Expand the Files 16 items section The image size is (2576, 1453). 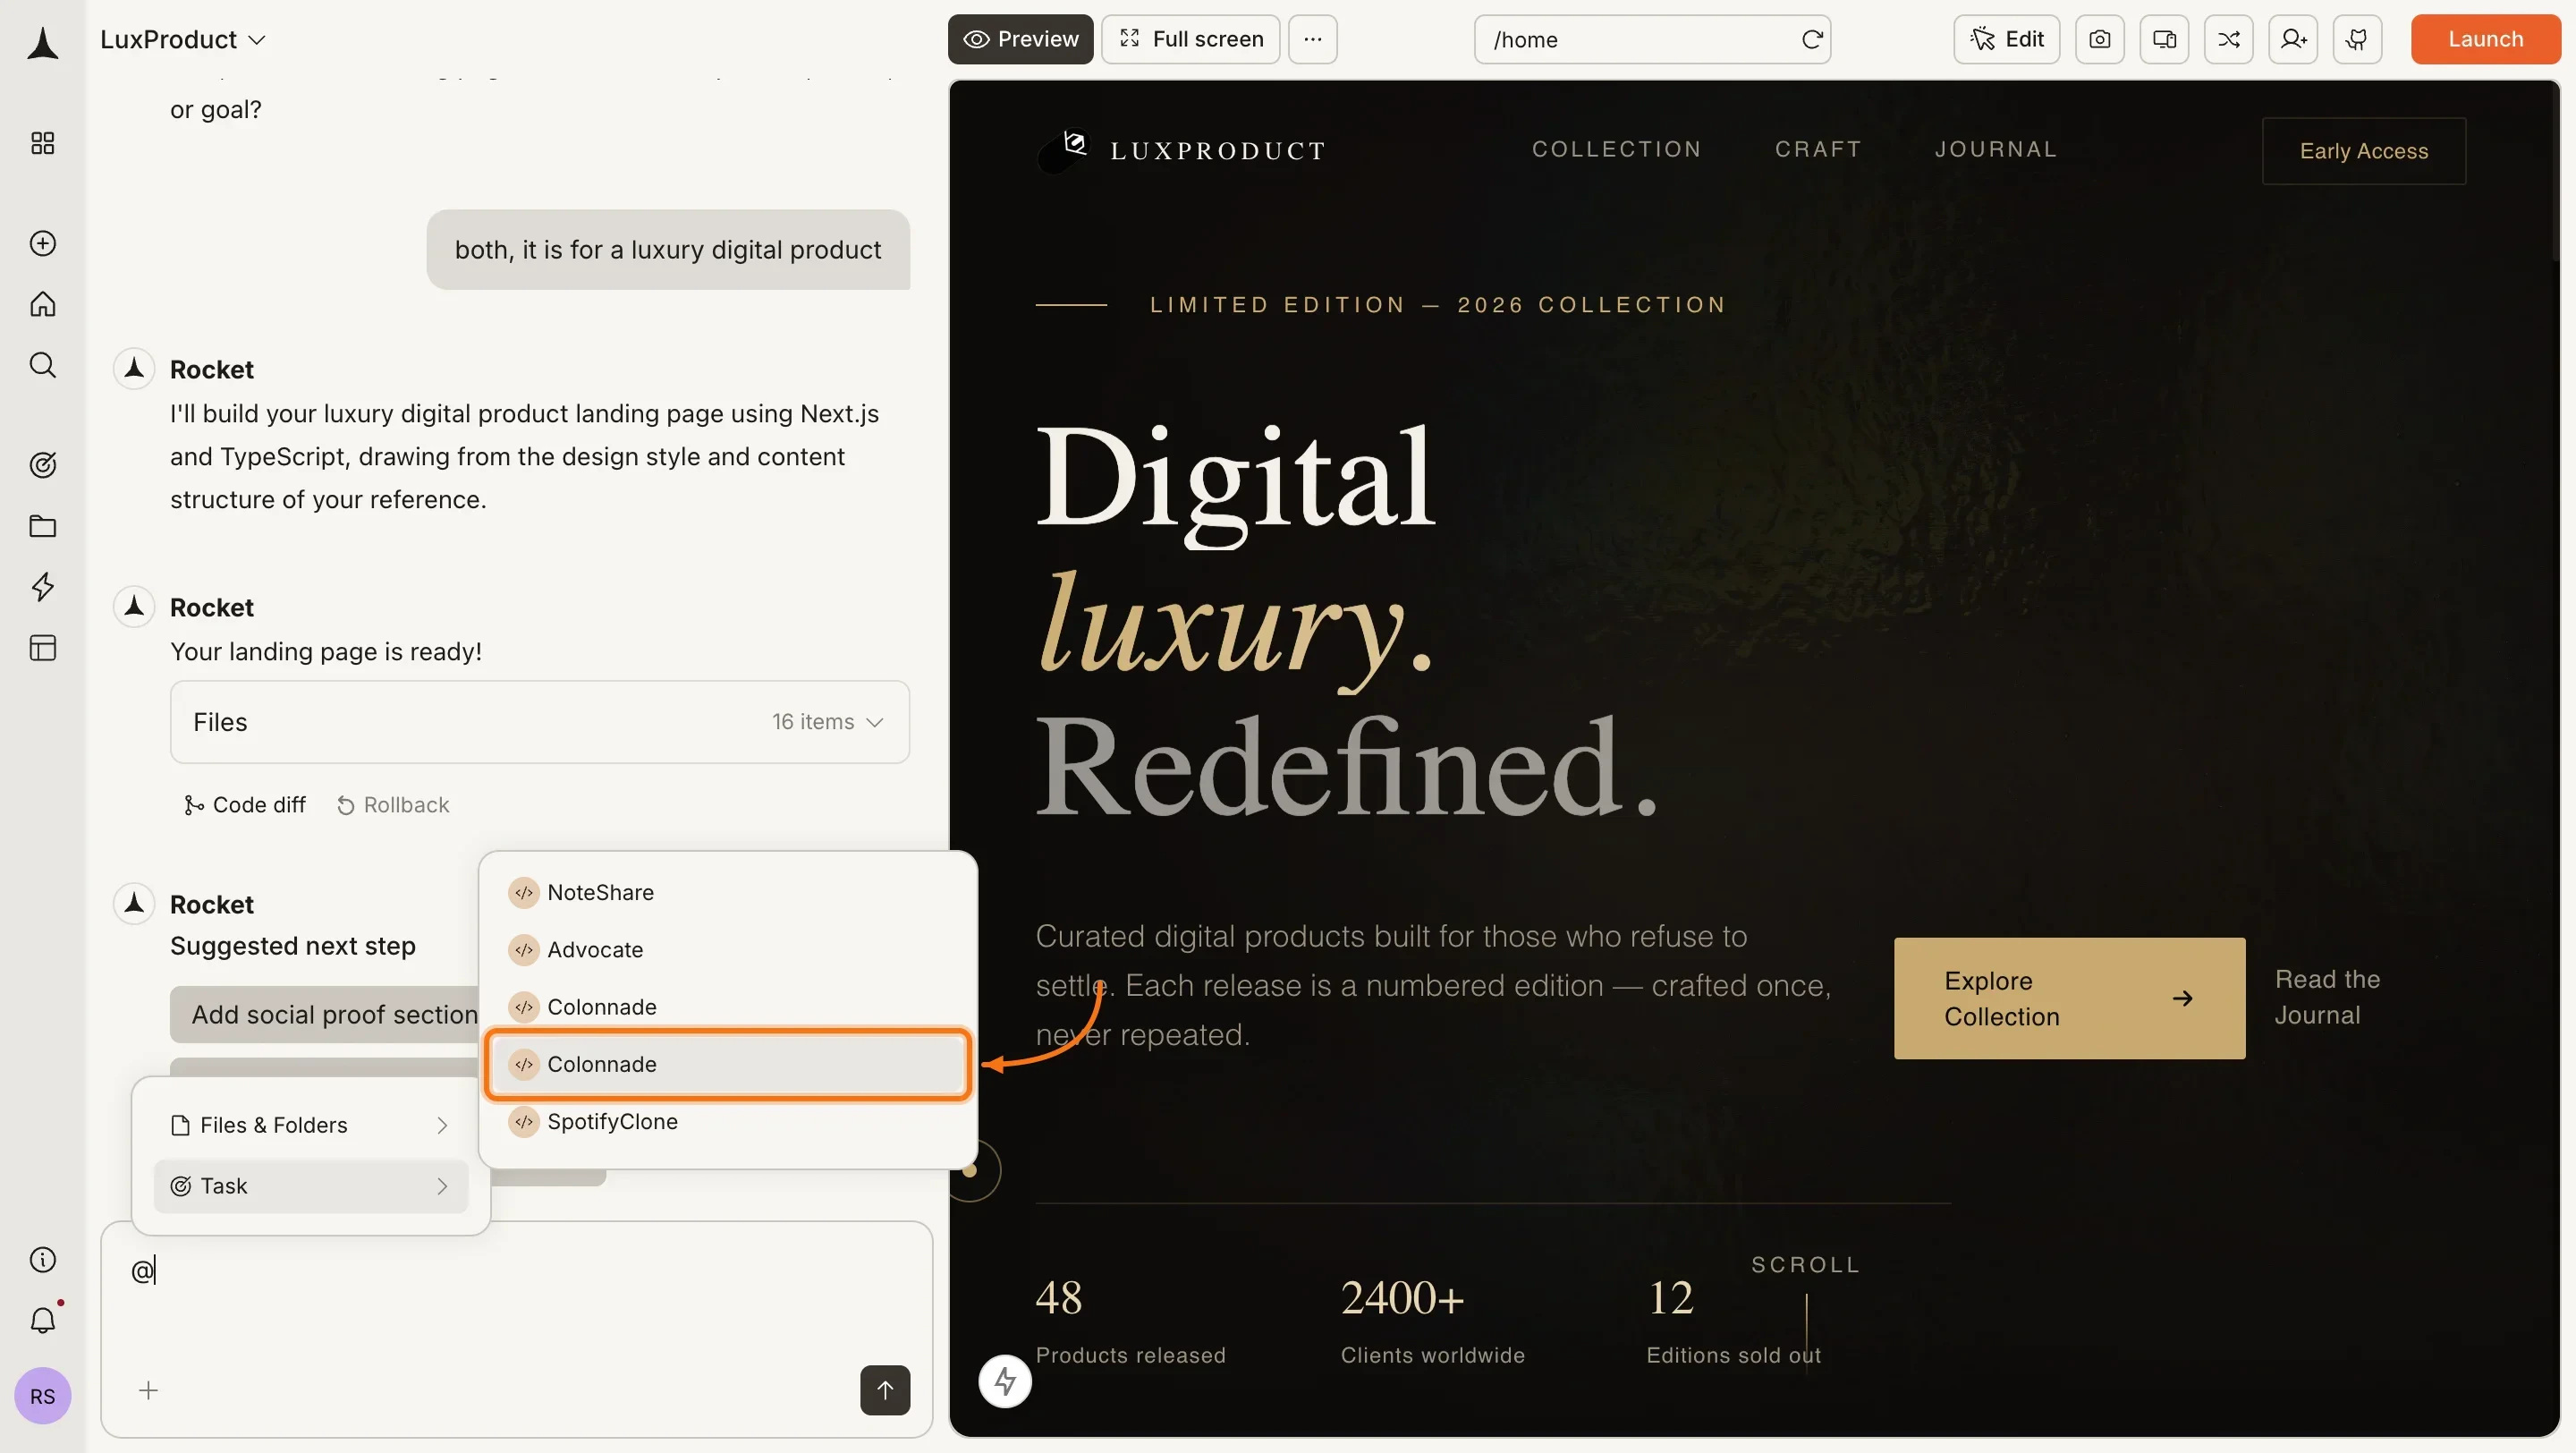(x=540, y=722)
